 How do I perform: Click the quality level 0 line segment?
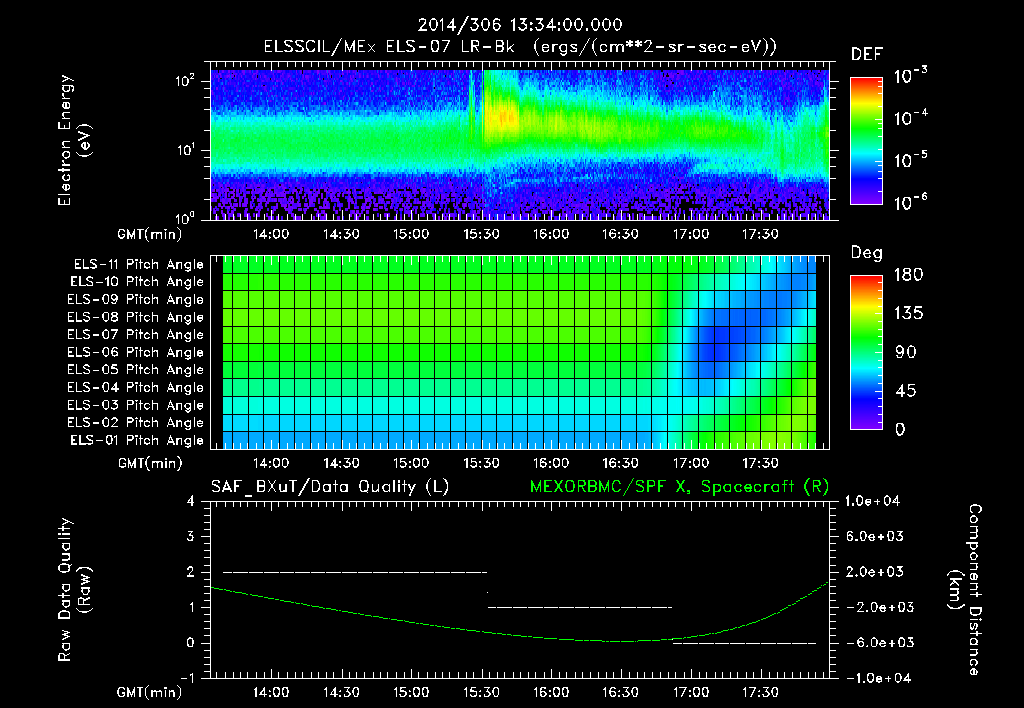pyautogui.click(x=744, y=643)
